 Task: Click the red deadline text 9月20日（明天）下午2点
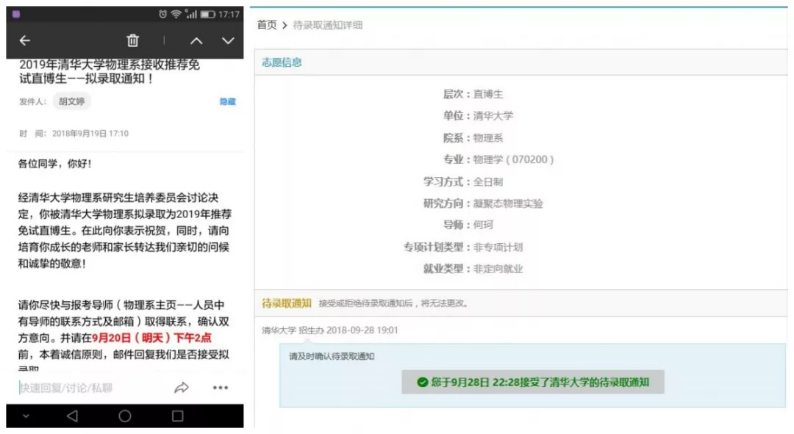tap(151, 338)
